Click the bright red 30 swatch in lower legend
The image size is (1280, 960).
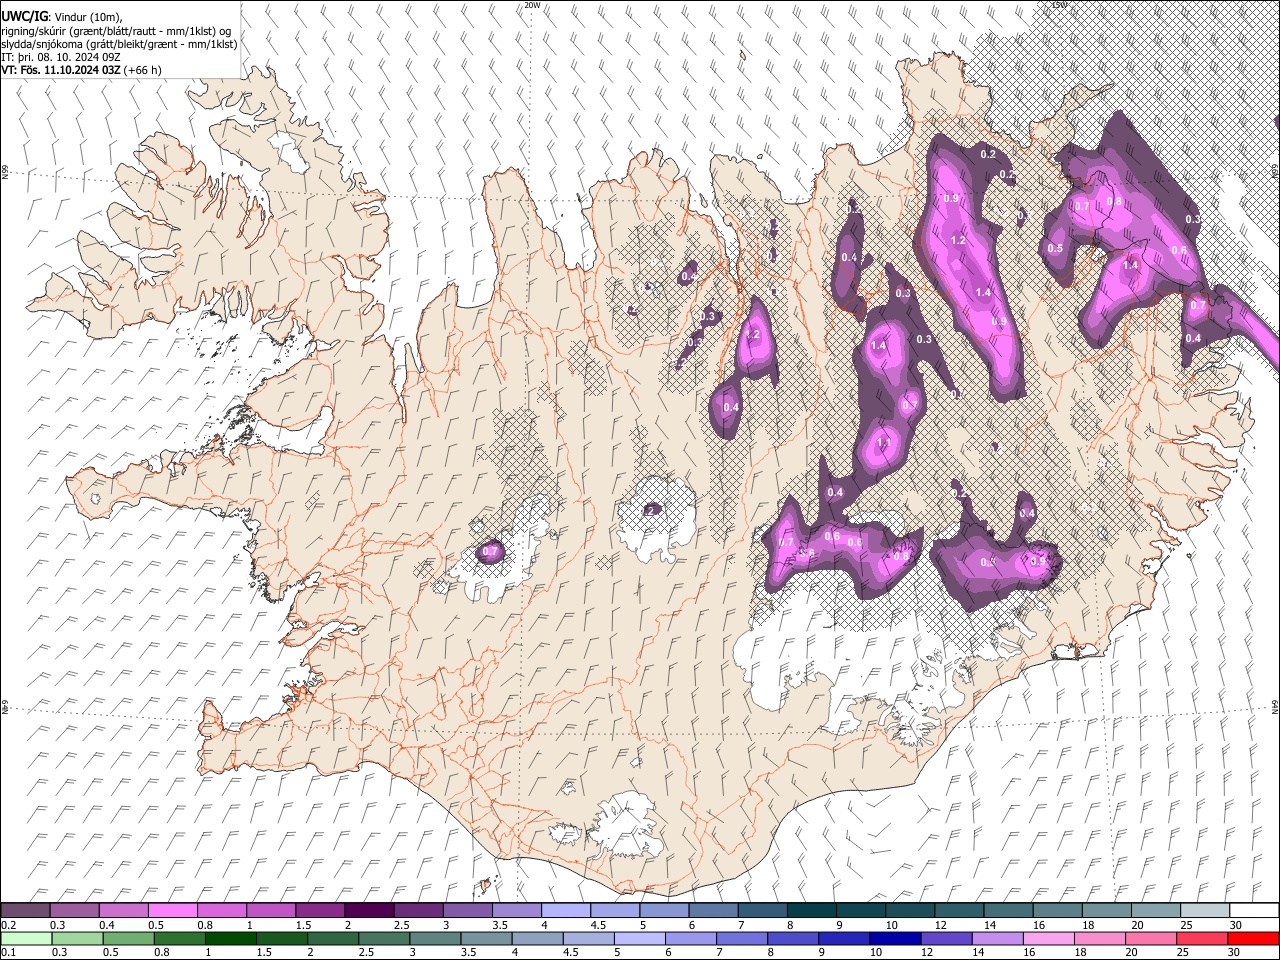[x=1254, y=938]
